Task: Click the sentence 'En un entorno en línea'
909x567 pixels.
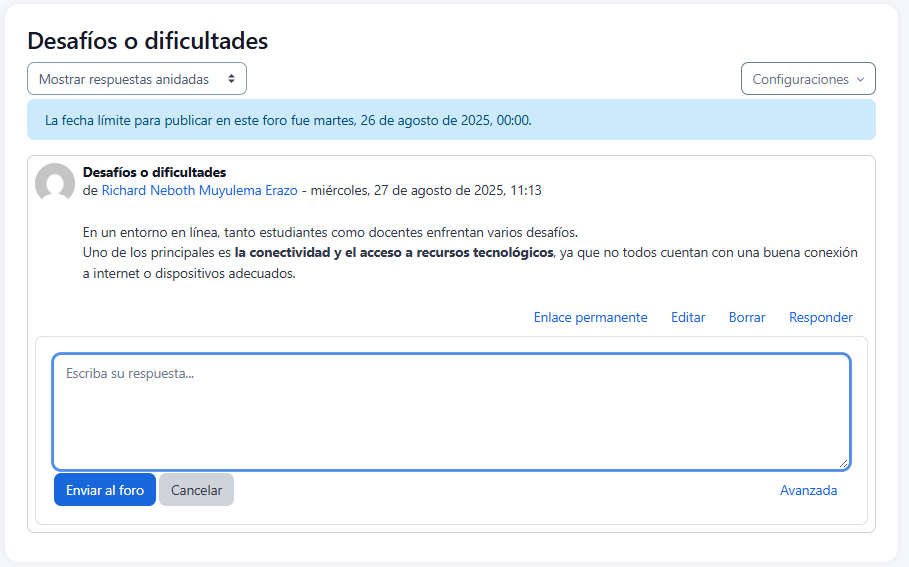Action: coord(330,231)
